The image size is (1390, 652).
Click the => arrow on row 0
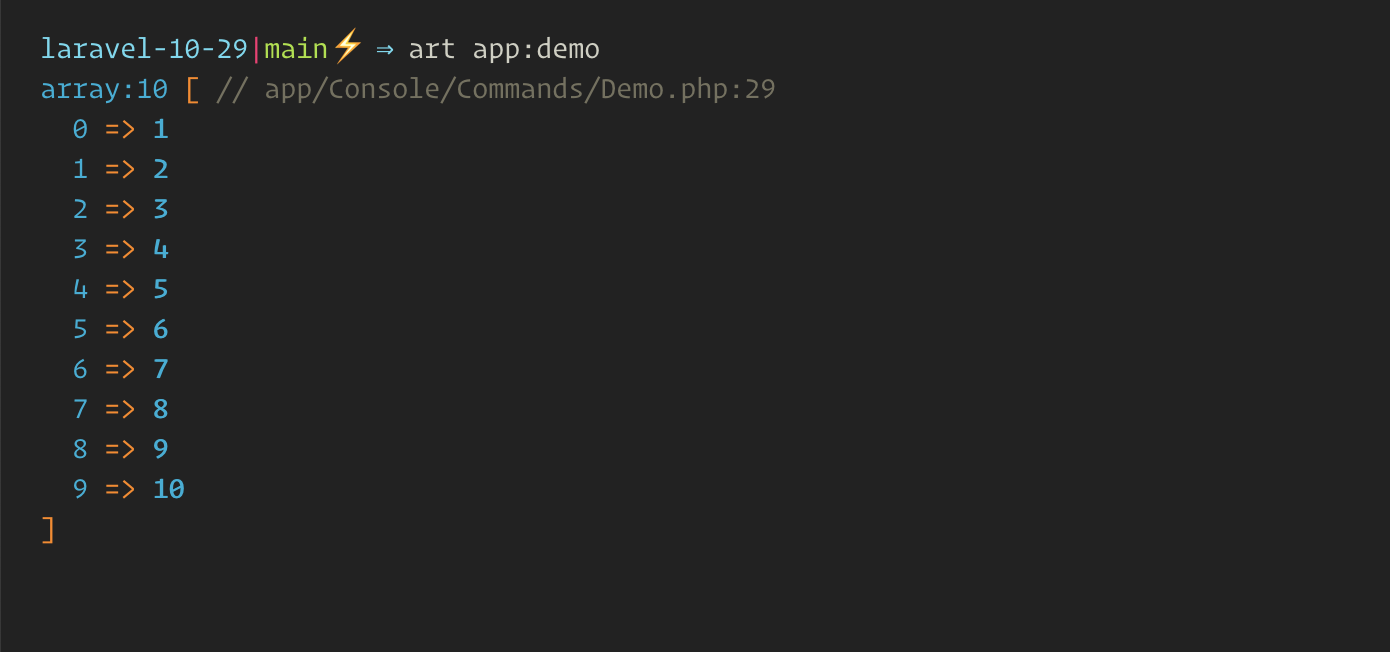[120, 129]
